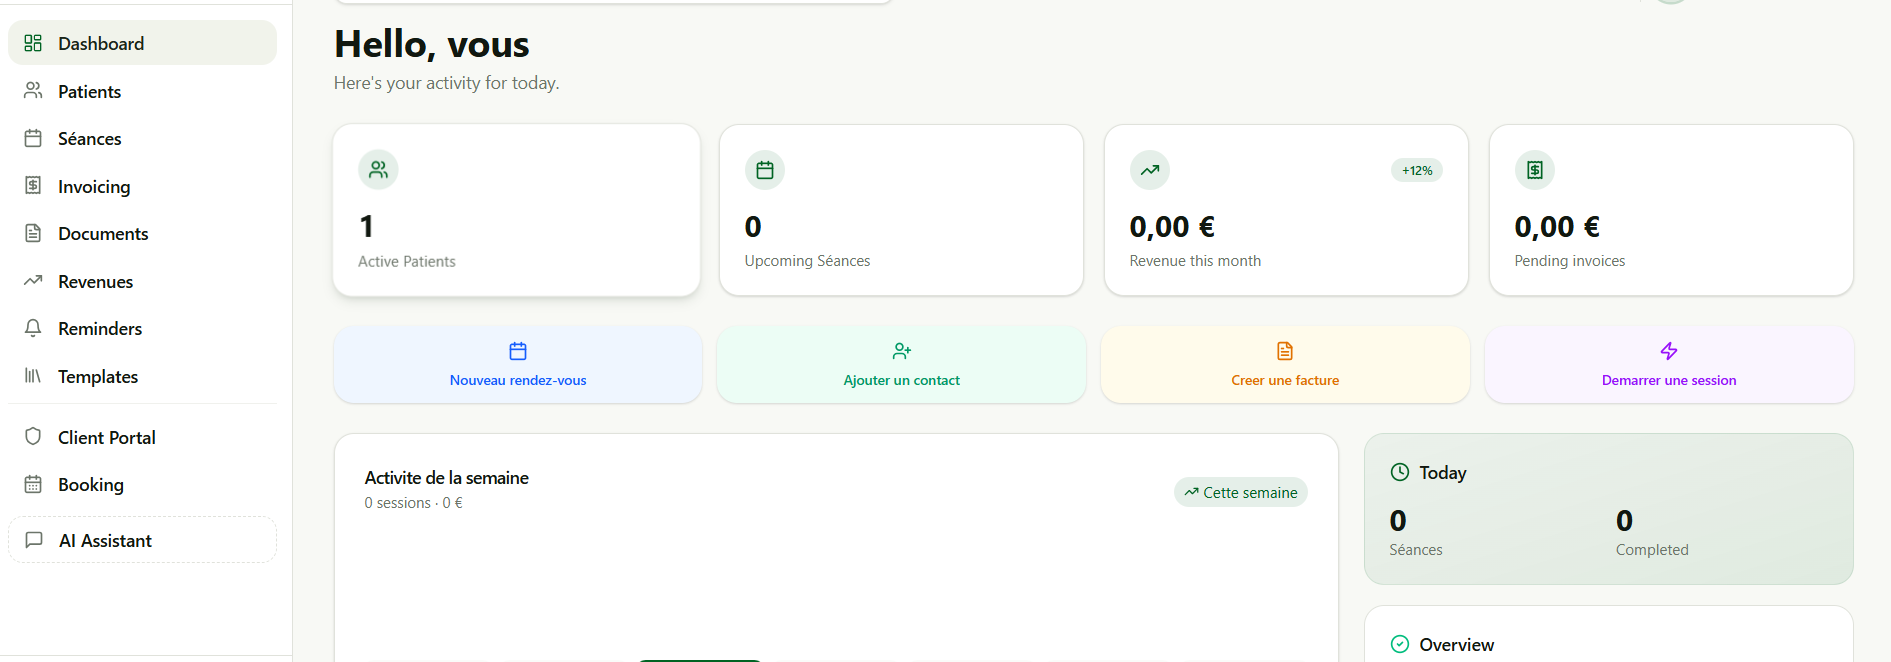
Task: Open the Client Portal shield icon
Action: click(33, 437)
